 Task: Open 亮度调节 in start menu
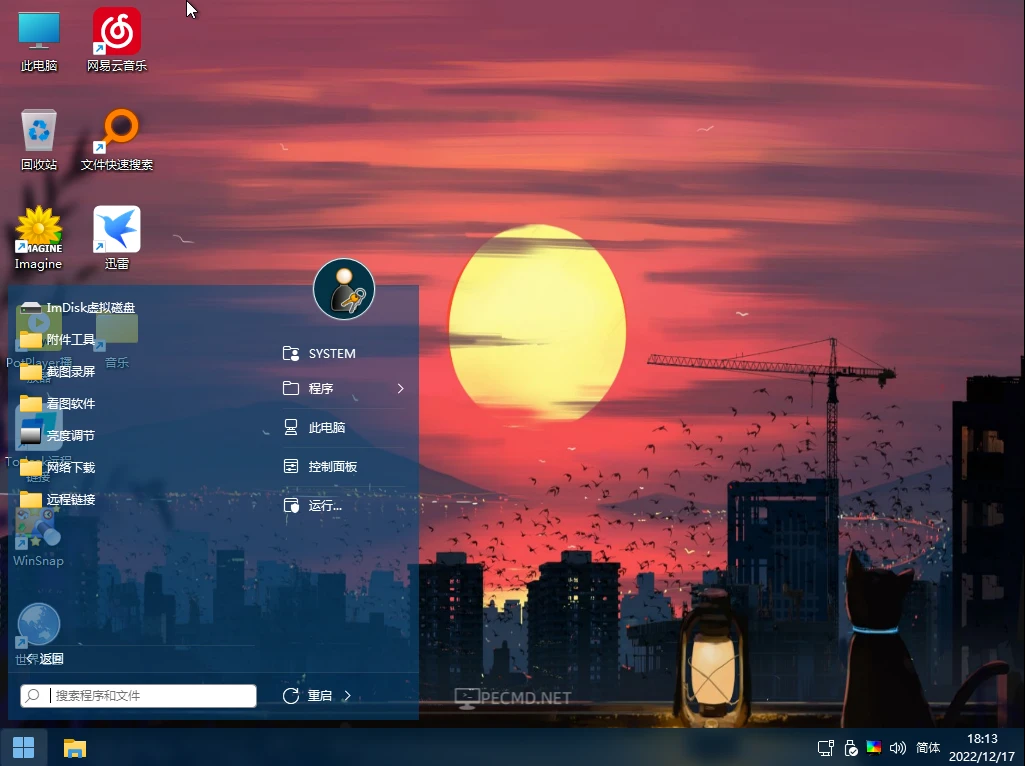point(58,435)
